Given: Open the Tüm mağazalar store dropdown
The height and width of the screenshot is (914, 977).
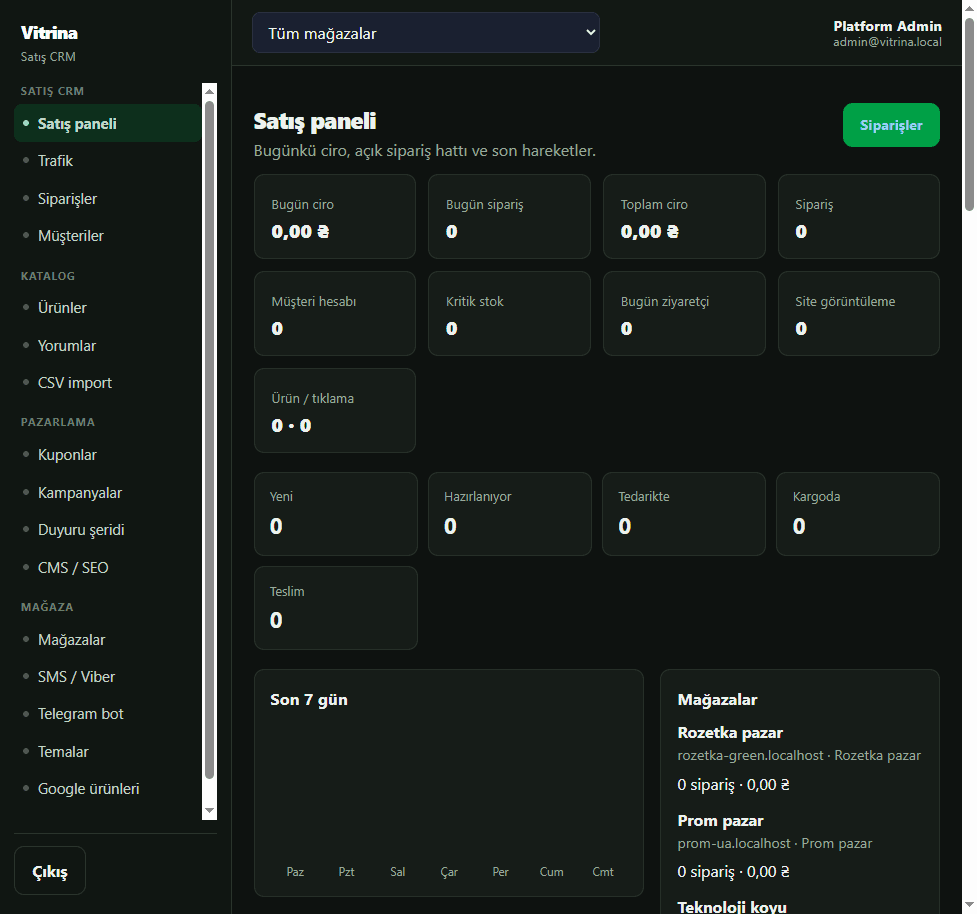Looking at the screenshot, I should click(426, 33).
